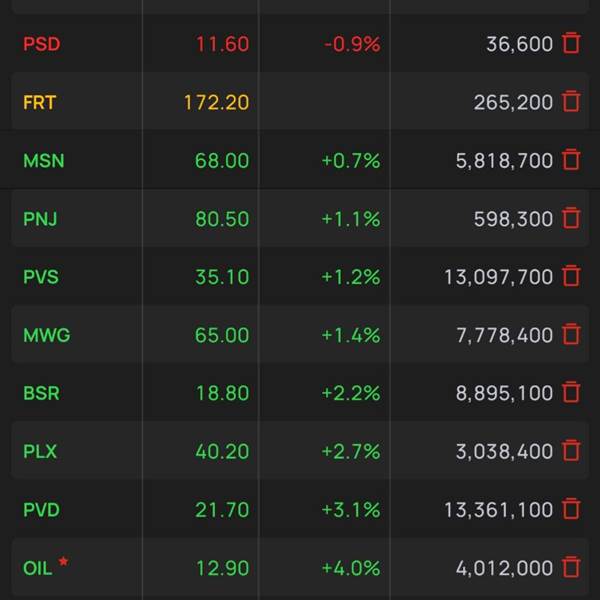Screen dimensions: 600x600
Task: Open PVD ticker symbol
Action: point(42,510)
